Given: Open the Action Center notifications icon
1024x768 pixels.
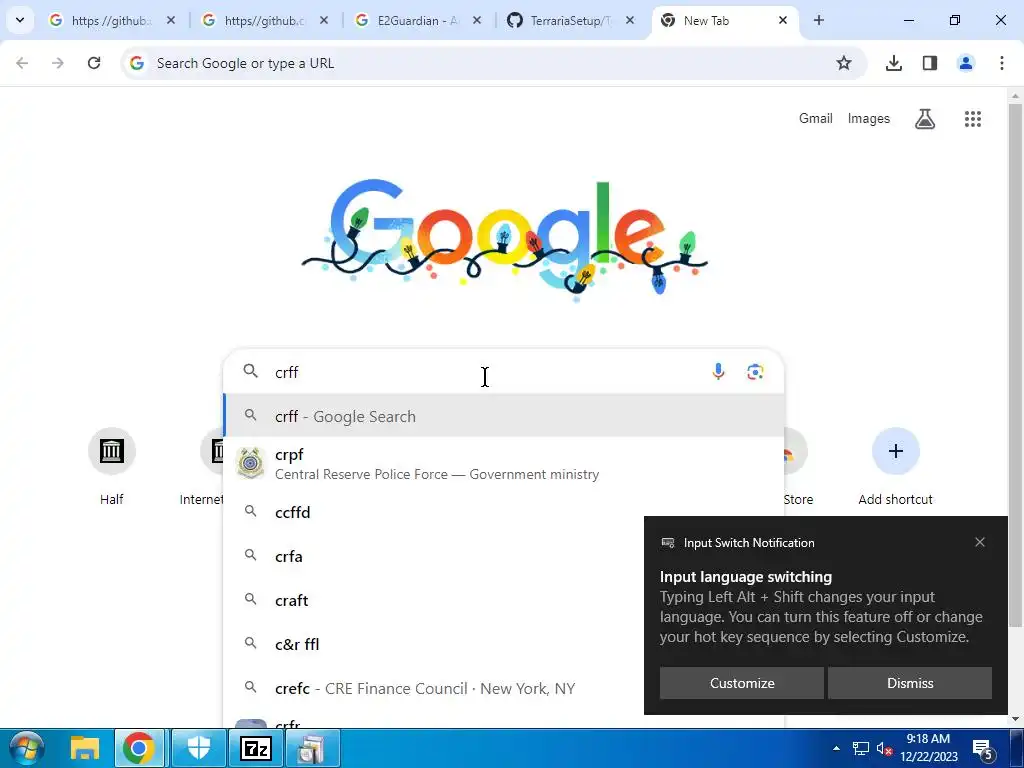Looking at the screenshot, I should (984, 749).
